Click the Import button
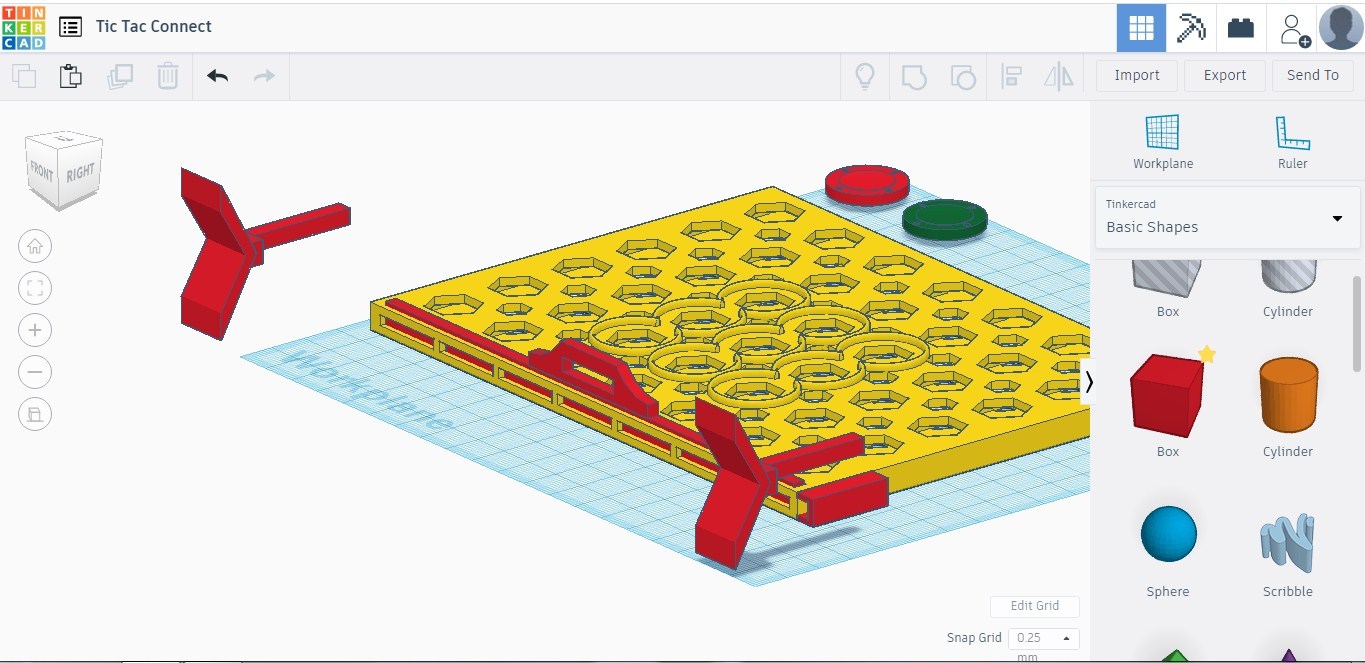 click(1137, 75)
